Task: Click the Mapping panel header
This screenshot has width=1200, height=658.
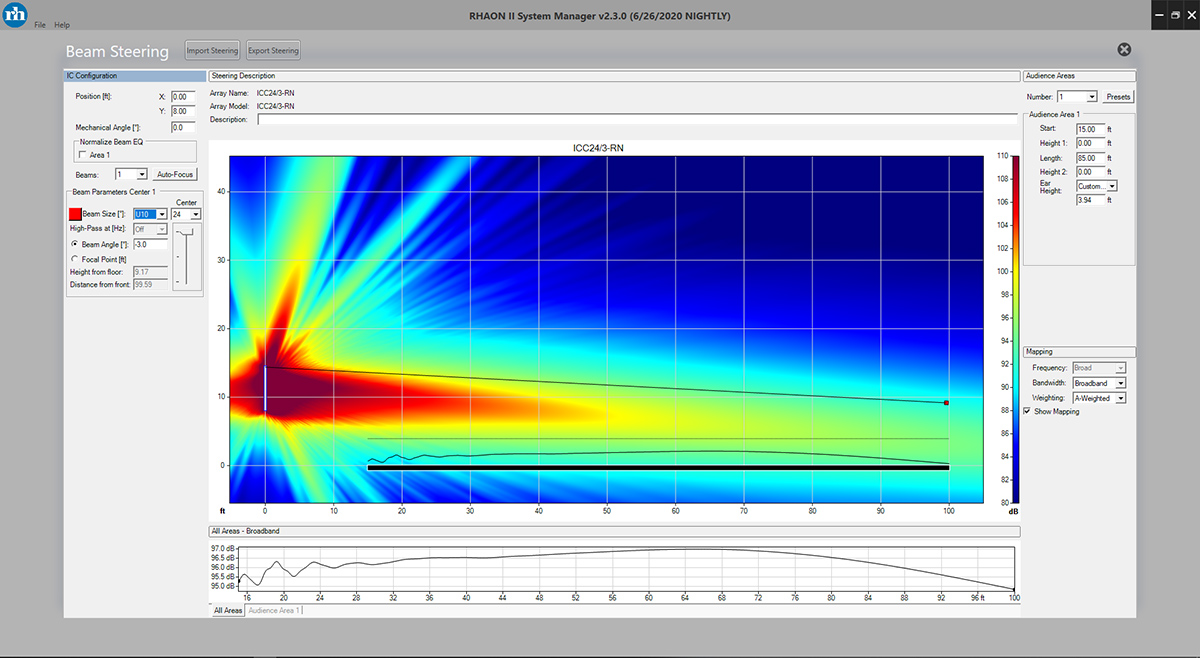Action: coord(1079,351)
